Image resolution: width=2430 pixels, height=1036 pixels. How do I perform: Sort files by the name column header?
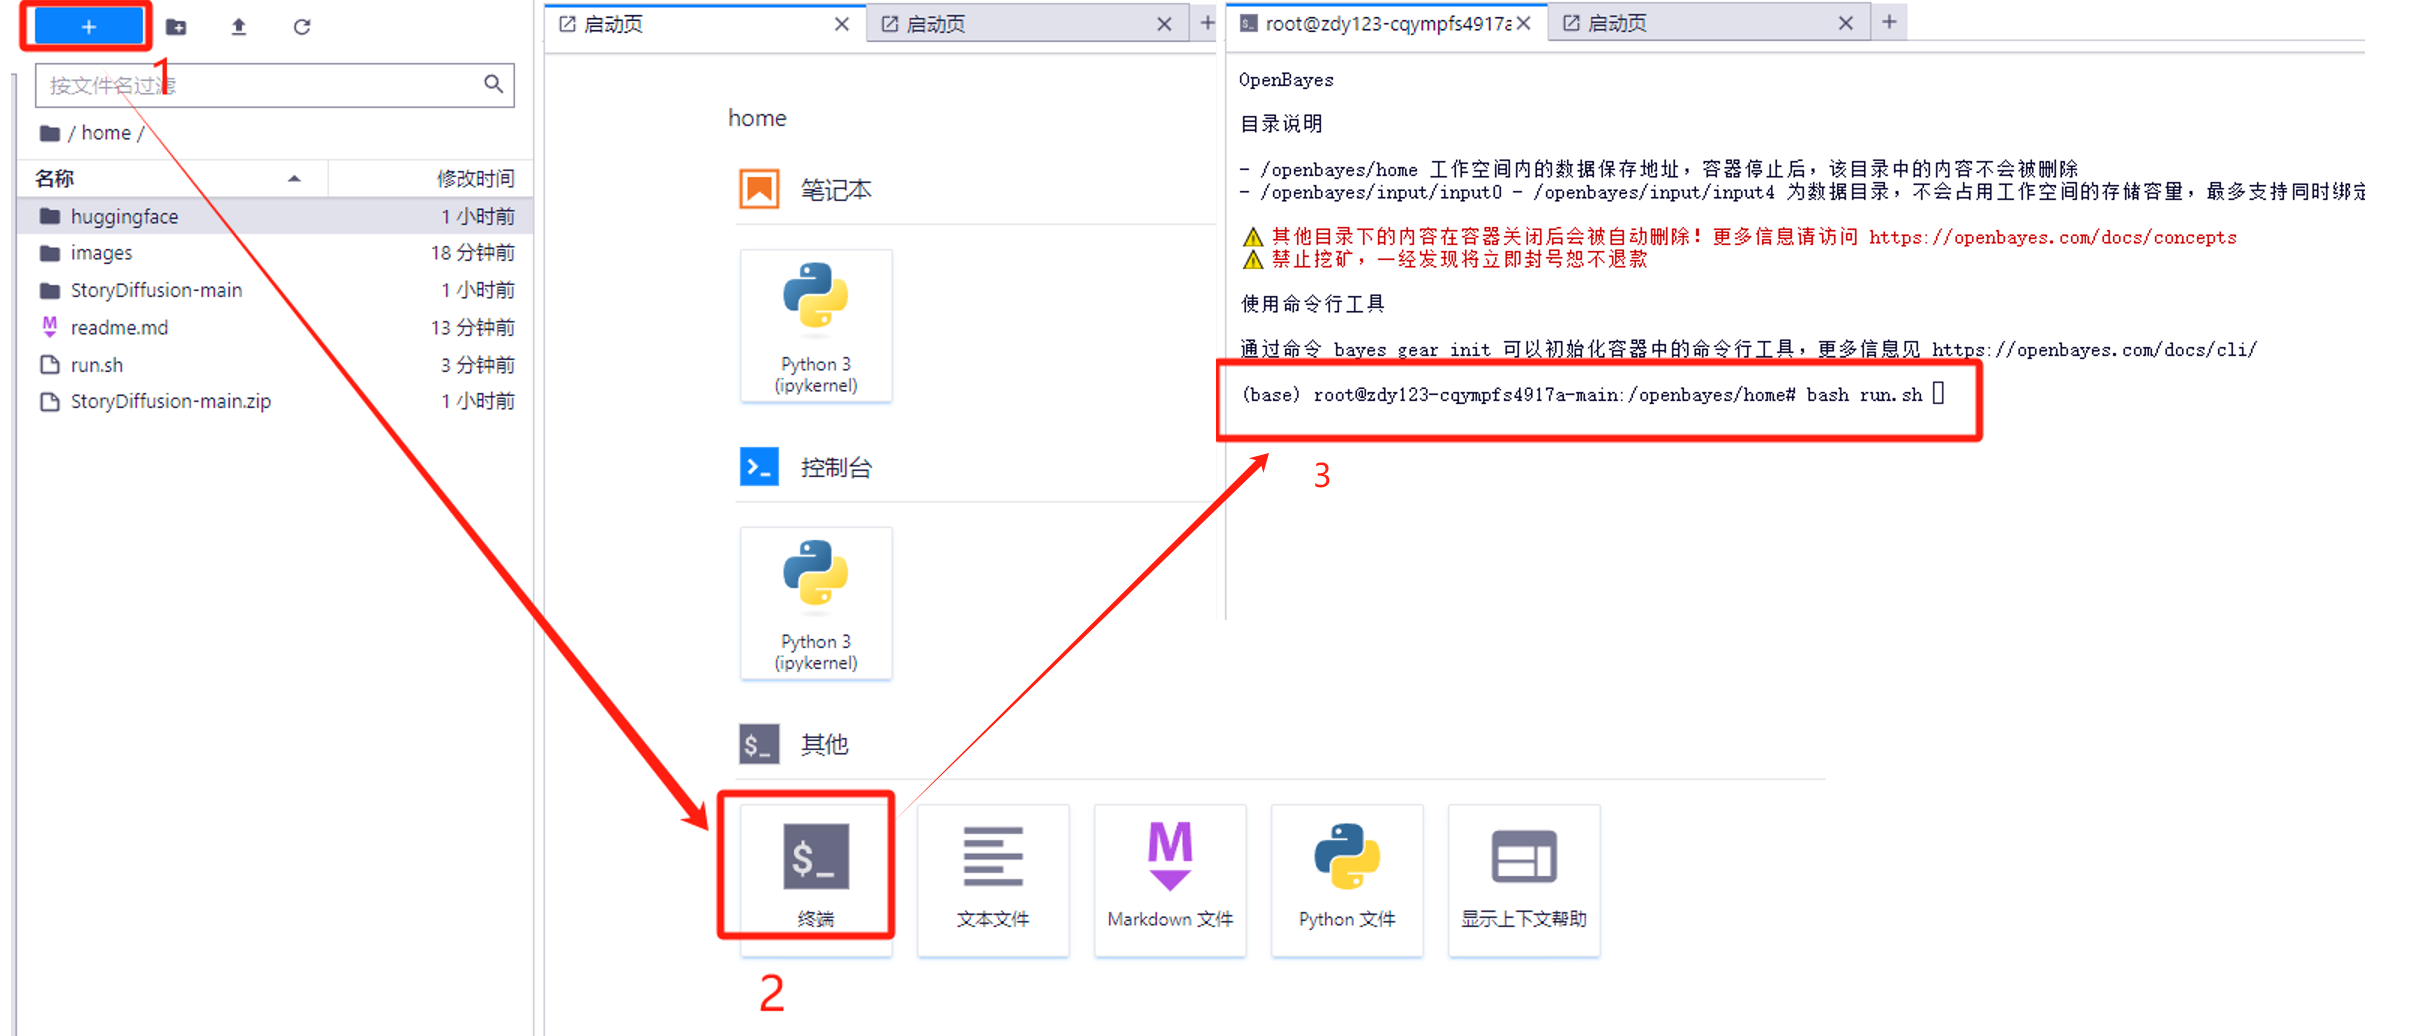pos(55,179)
